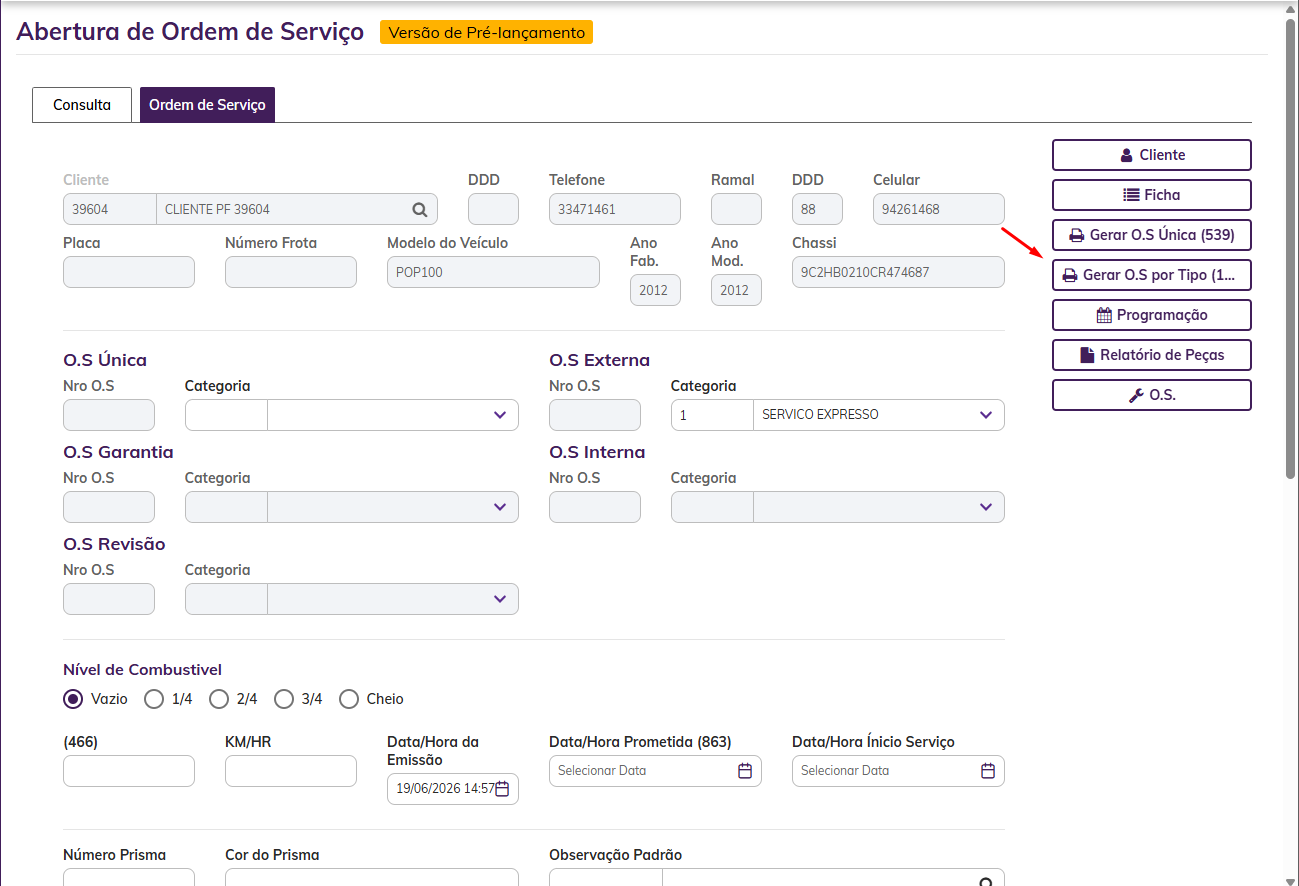
Task: Expand O.S Revisão Categoria dropdown
Action: point(500,599)
